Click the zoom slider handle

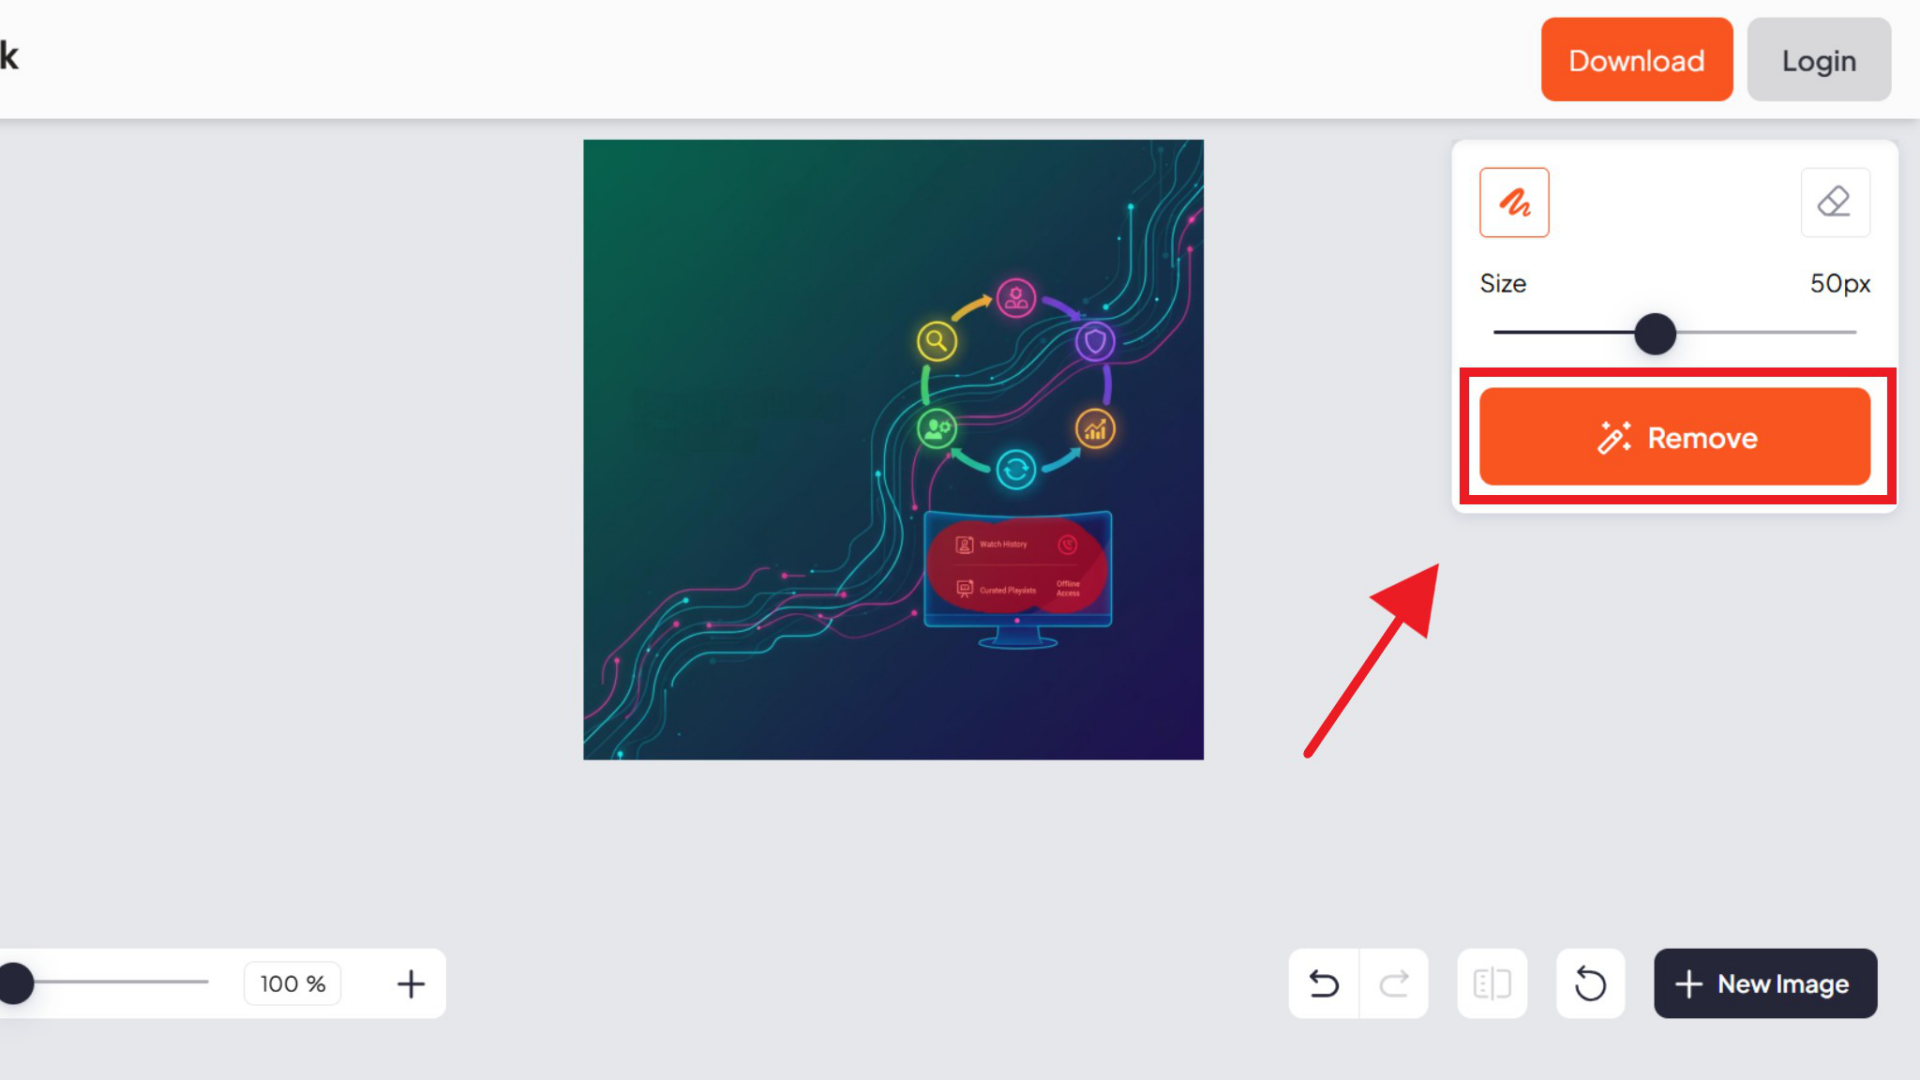[15, 984]
